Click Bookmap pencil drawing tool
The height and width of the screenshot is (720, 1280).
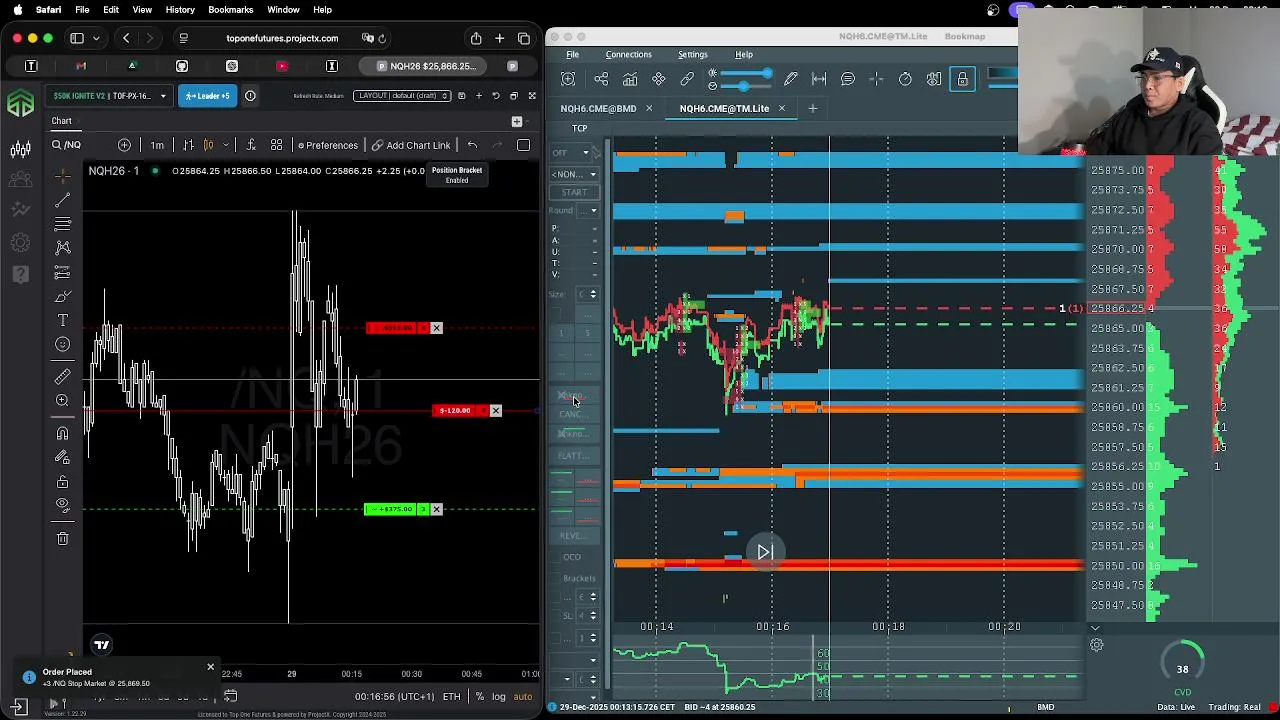point(791,79)
